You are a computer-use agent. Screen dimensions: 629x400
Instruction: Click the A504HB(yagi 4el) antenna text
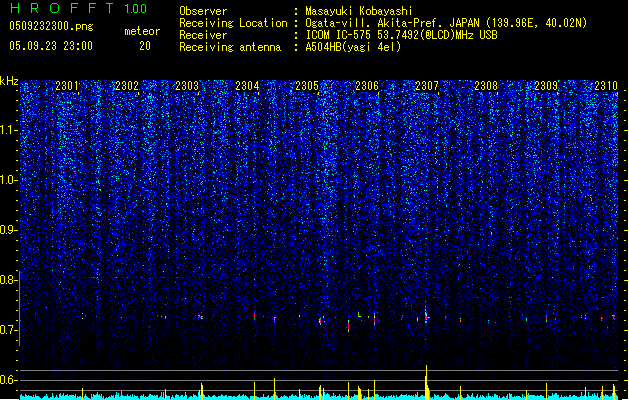coord(353,47)
